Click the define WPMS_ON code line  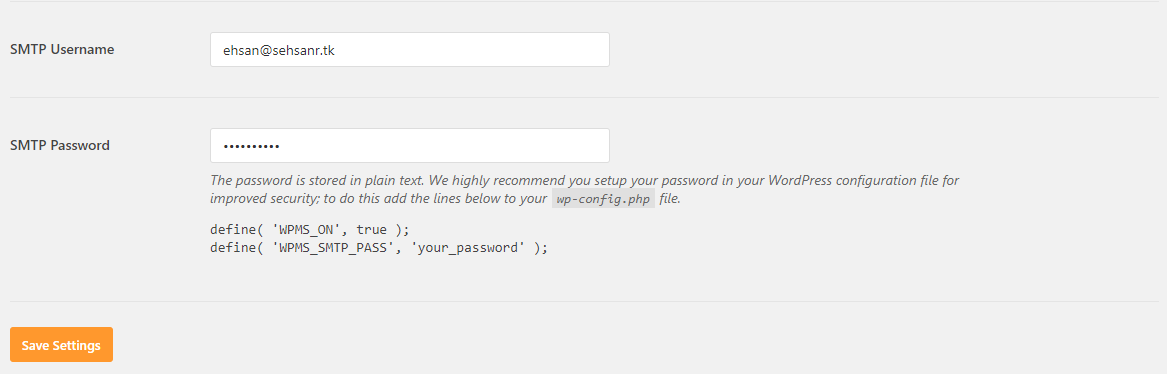(310, 230)
